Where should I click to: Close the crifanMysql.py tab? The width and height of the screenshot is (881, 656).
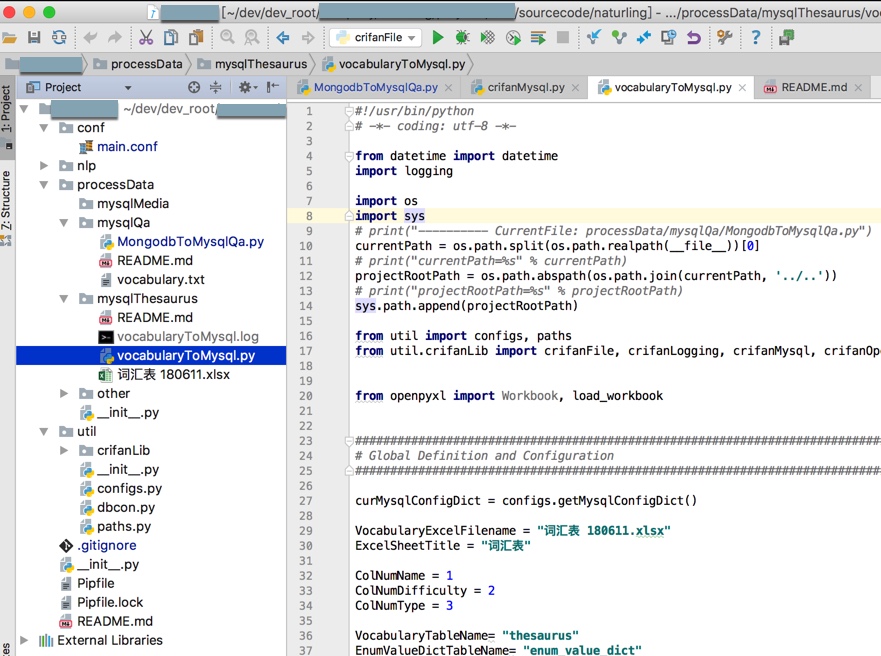pos(575,88)
